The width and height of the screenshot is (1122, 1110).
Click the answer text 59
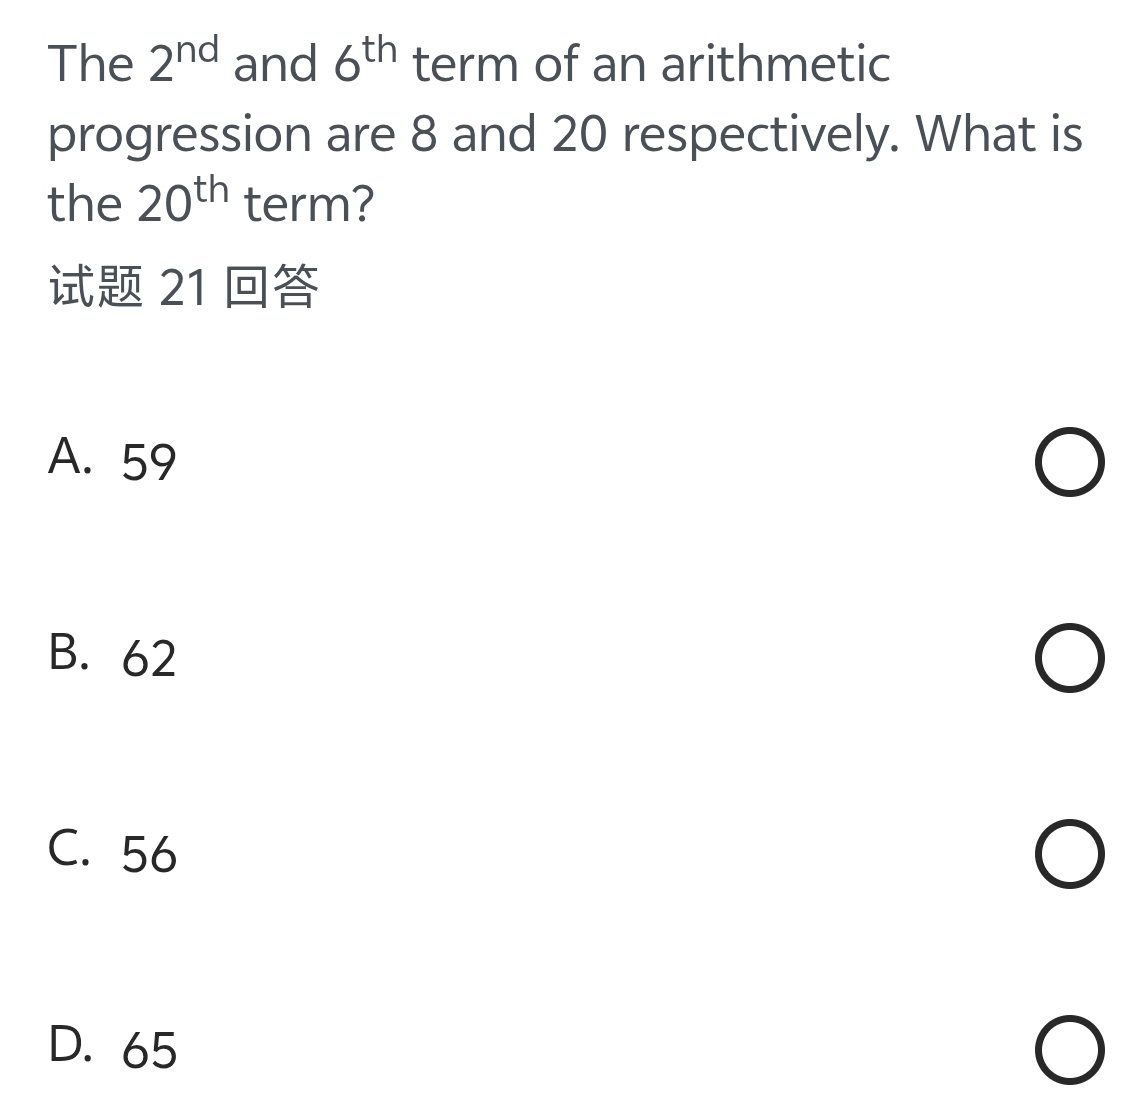click(149, 462)
